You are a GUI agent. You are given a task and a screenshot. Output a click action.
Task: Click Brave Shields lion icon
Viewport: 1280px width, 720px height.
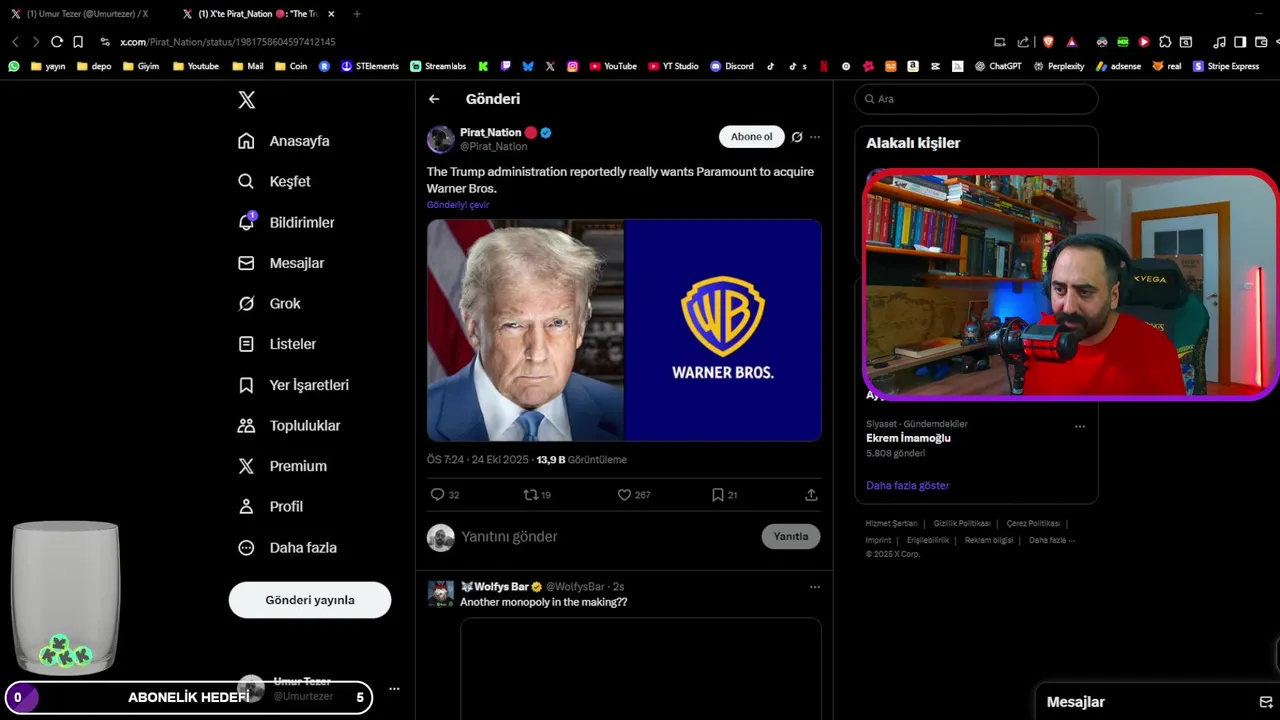pos(1048,42)
